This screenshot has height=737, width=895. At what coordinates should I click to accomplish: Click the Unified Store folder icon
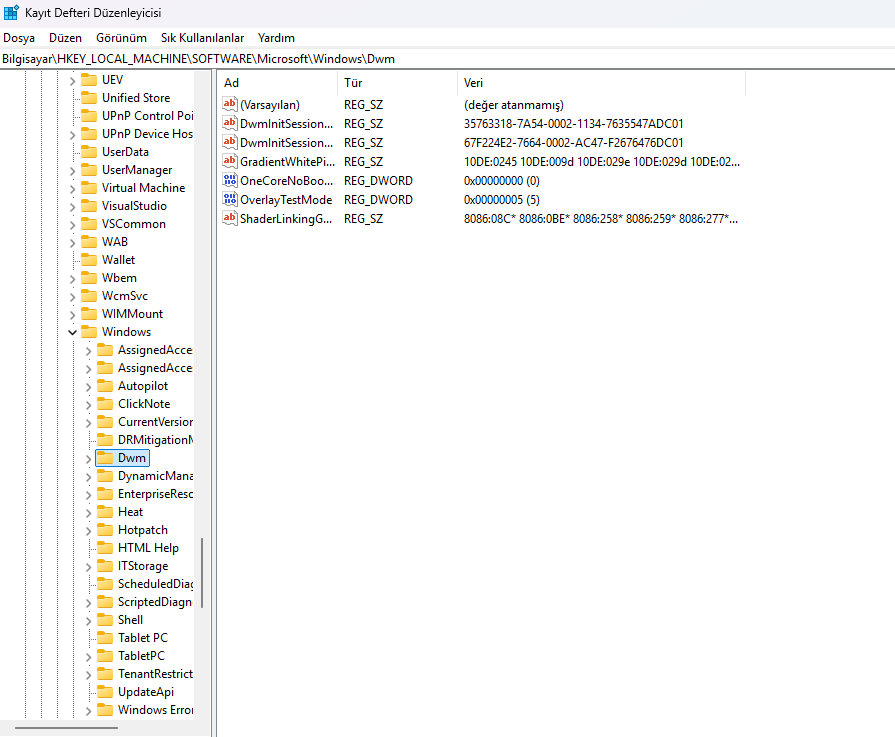[x=88, y=98]
